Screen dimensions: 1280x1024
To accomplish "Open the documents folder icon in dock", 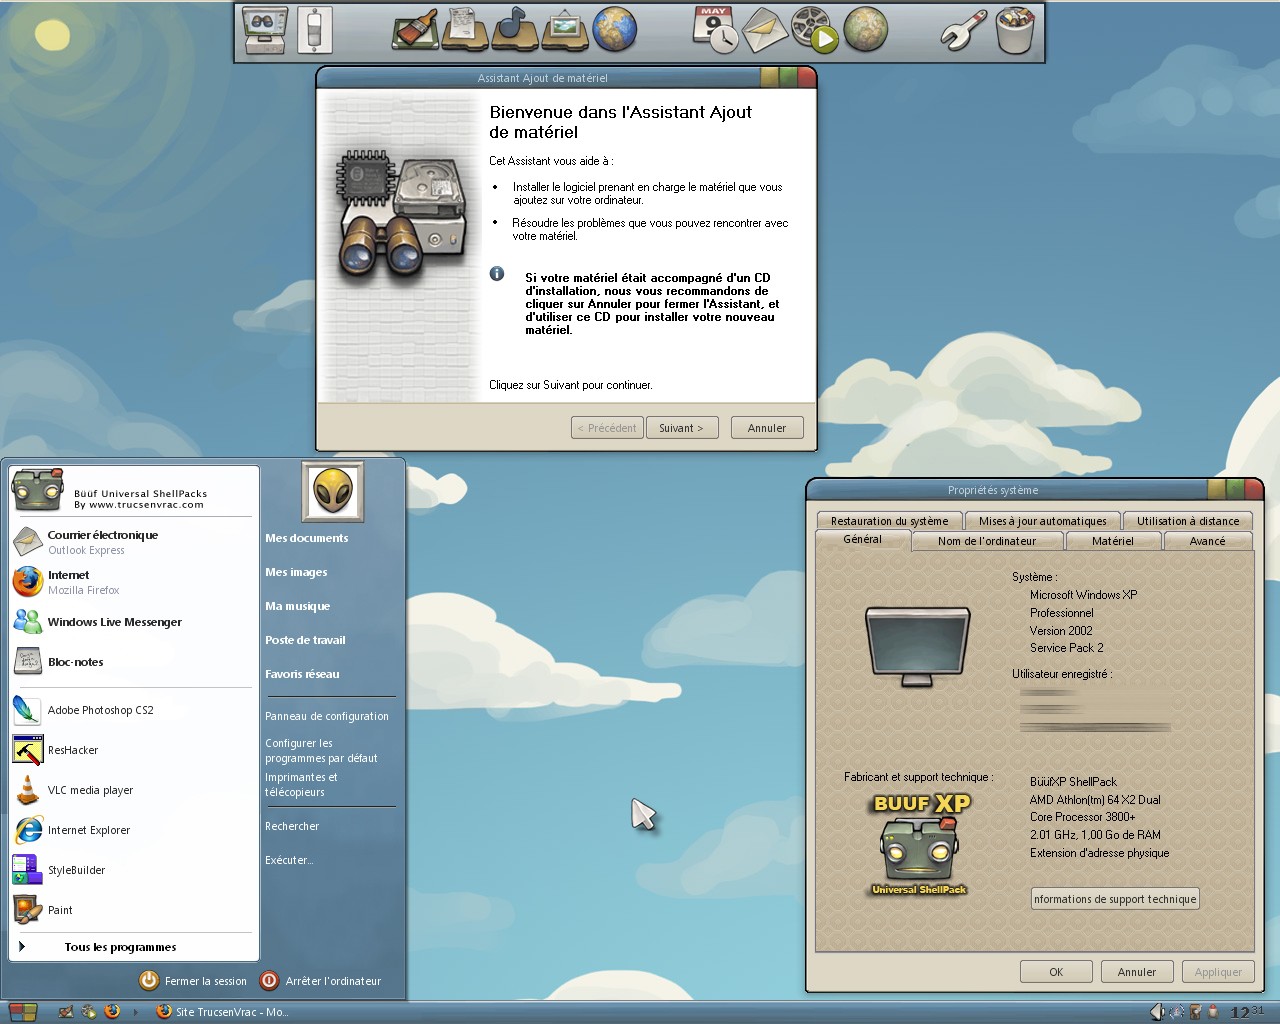I will point(465,30).
